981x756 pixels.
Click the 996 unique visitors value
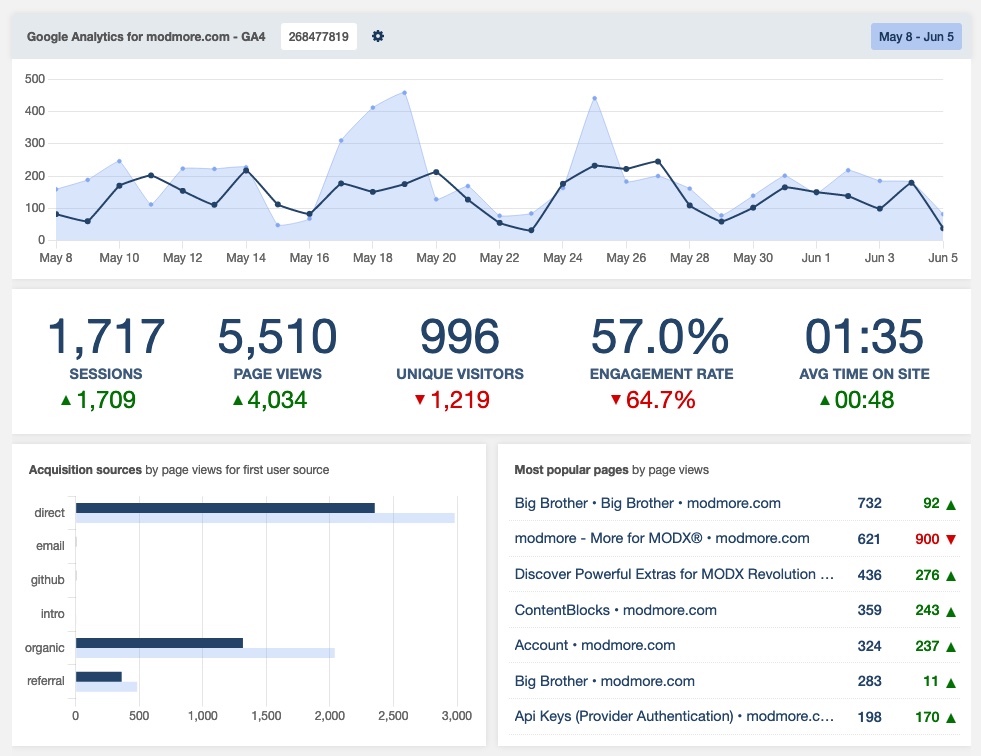460,337
